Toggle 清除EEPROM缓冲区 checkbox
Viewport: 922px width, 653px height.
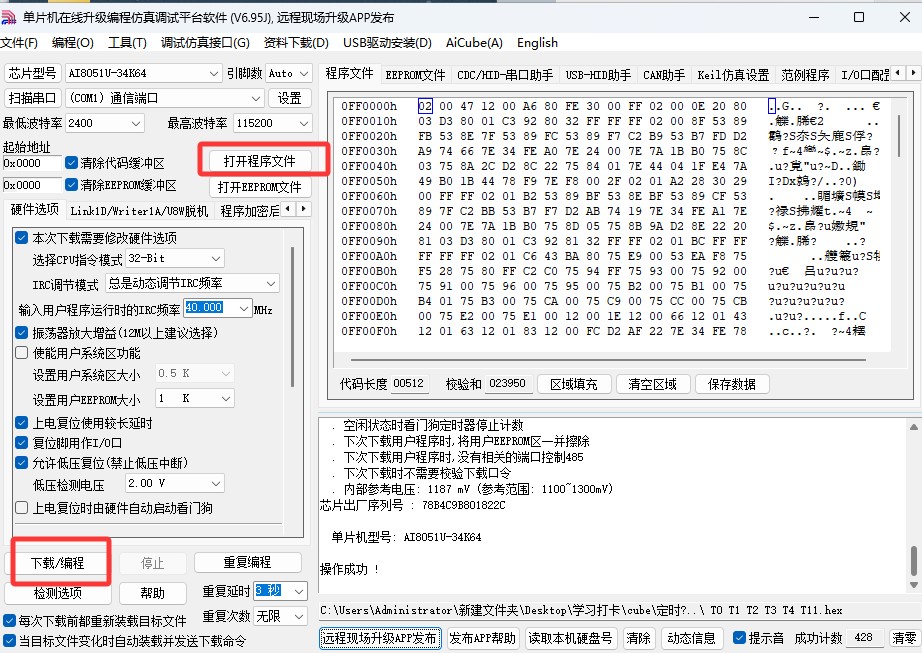pos(72,185)
